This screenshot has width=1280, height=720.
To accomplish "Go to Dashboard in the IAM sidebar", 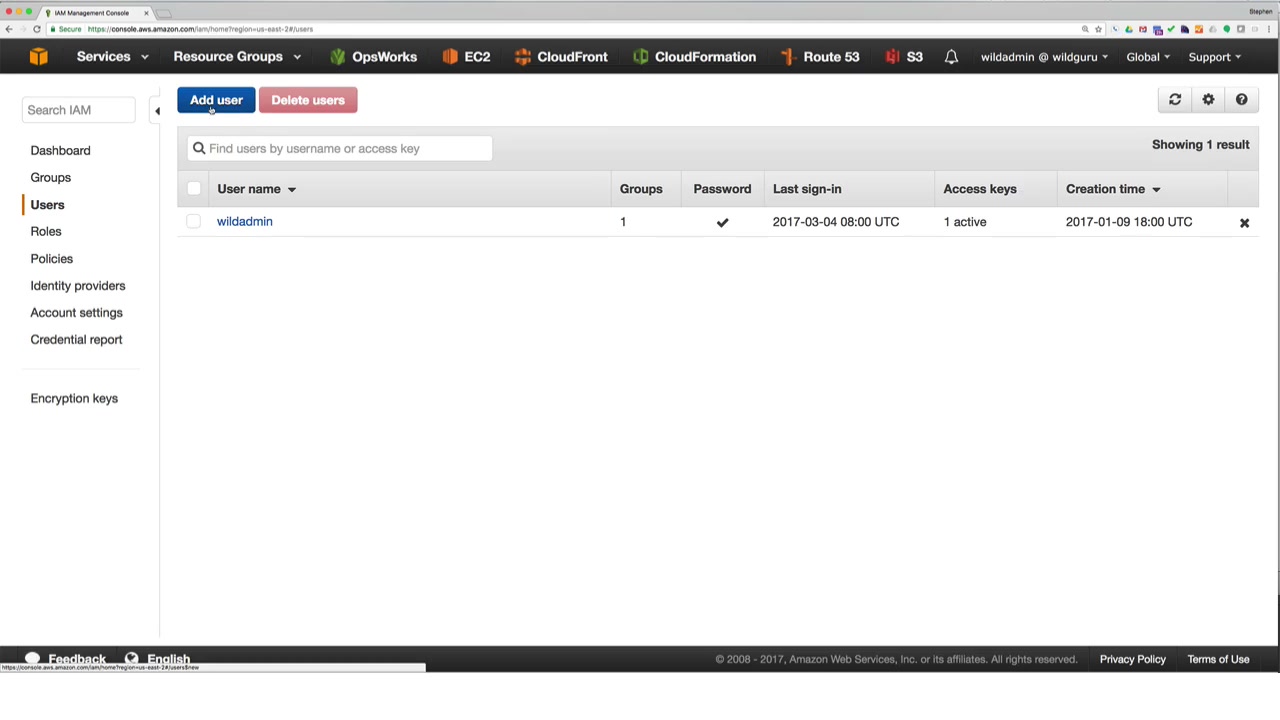I will click(x=60, y=151).
